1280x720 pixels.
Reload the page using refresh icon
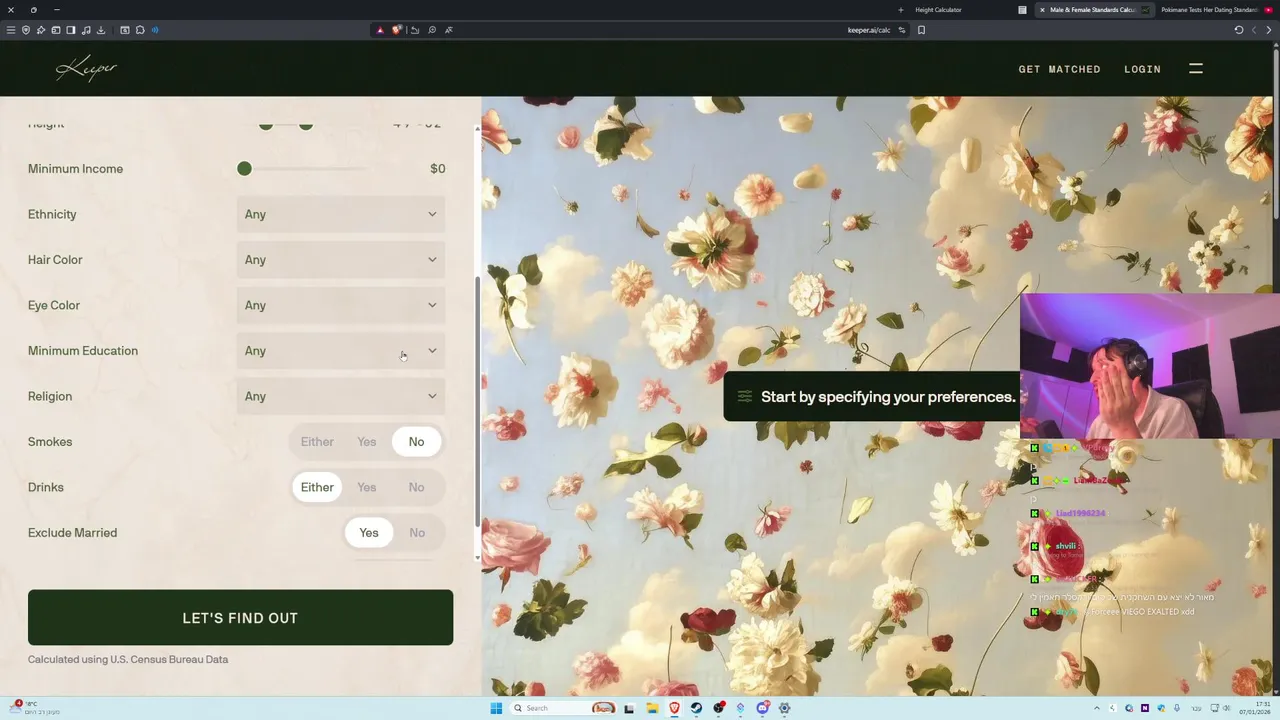pyautogui.click(x=1239, y=30)
